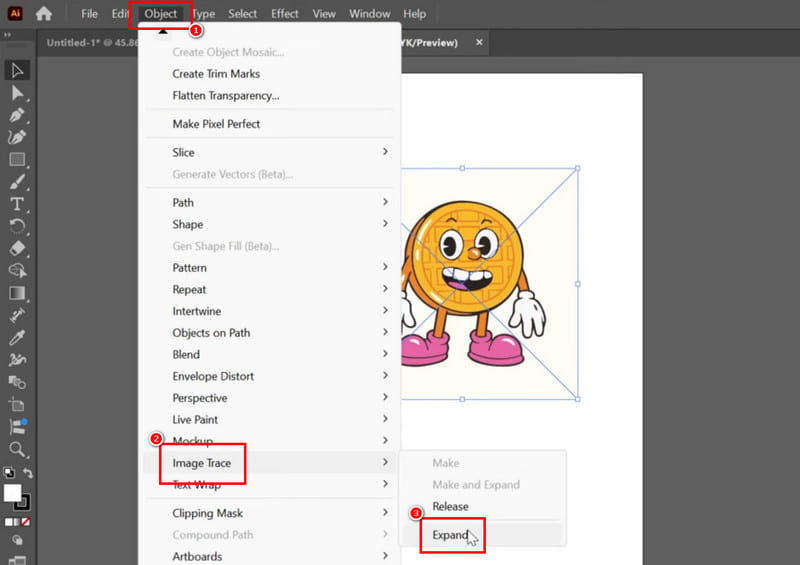Click the Home icon
800x565 pixels.
pos(44,14)
